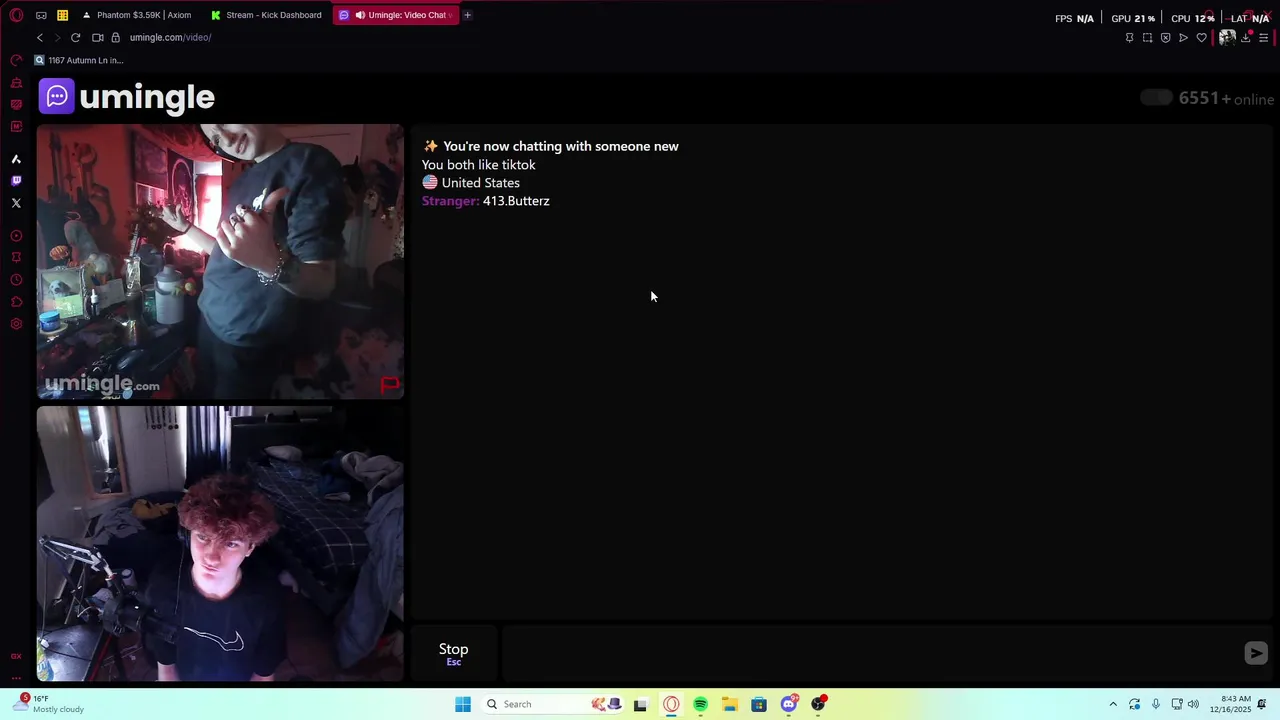The image size is (1280, 720).
Task: Switch to the Phantom Axiom tab
Action: point(137,15)
